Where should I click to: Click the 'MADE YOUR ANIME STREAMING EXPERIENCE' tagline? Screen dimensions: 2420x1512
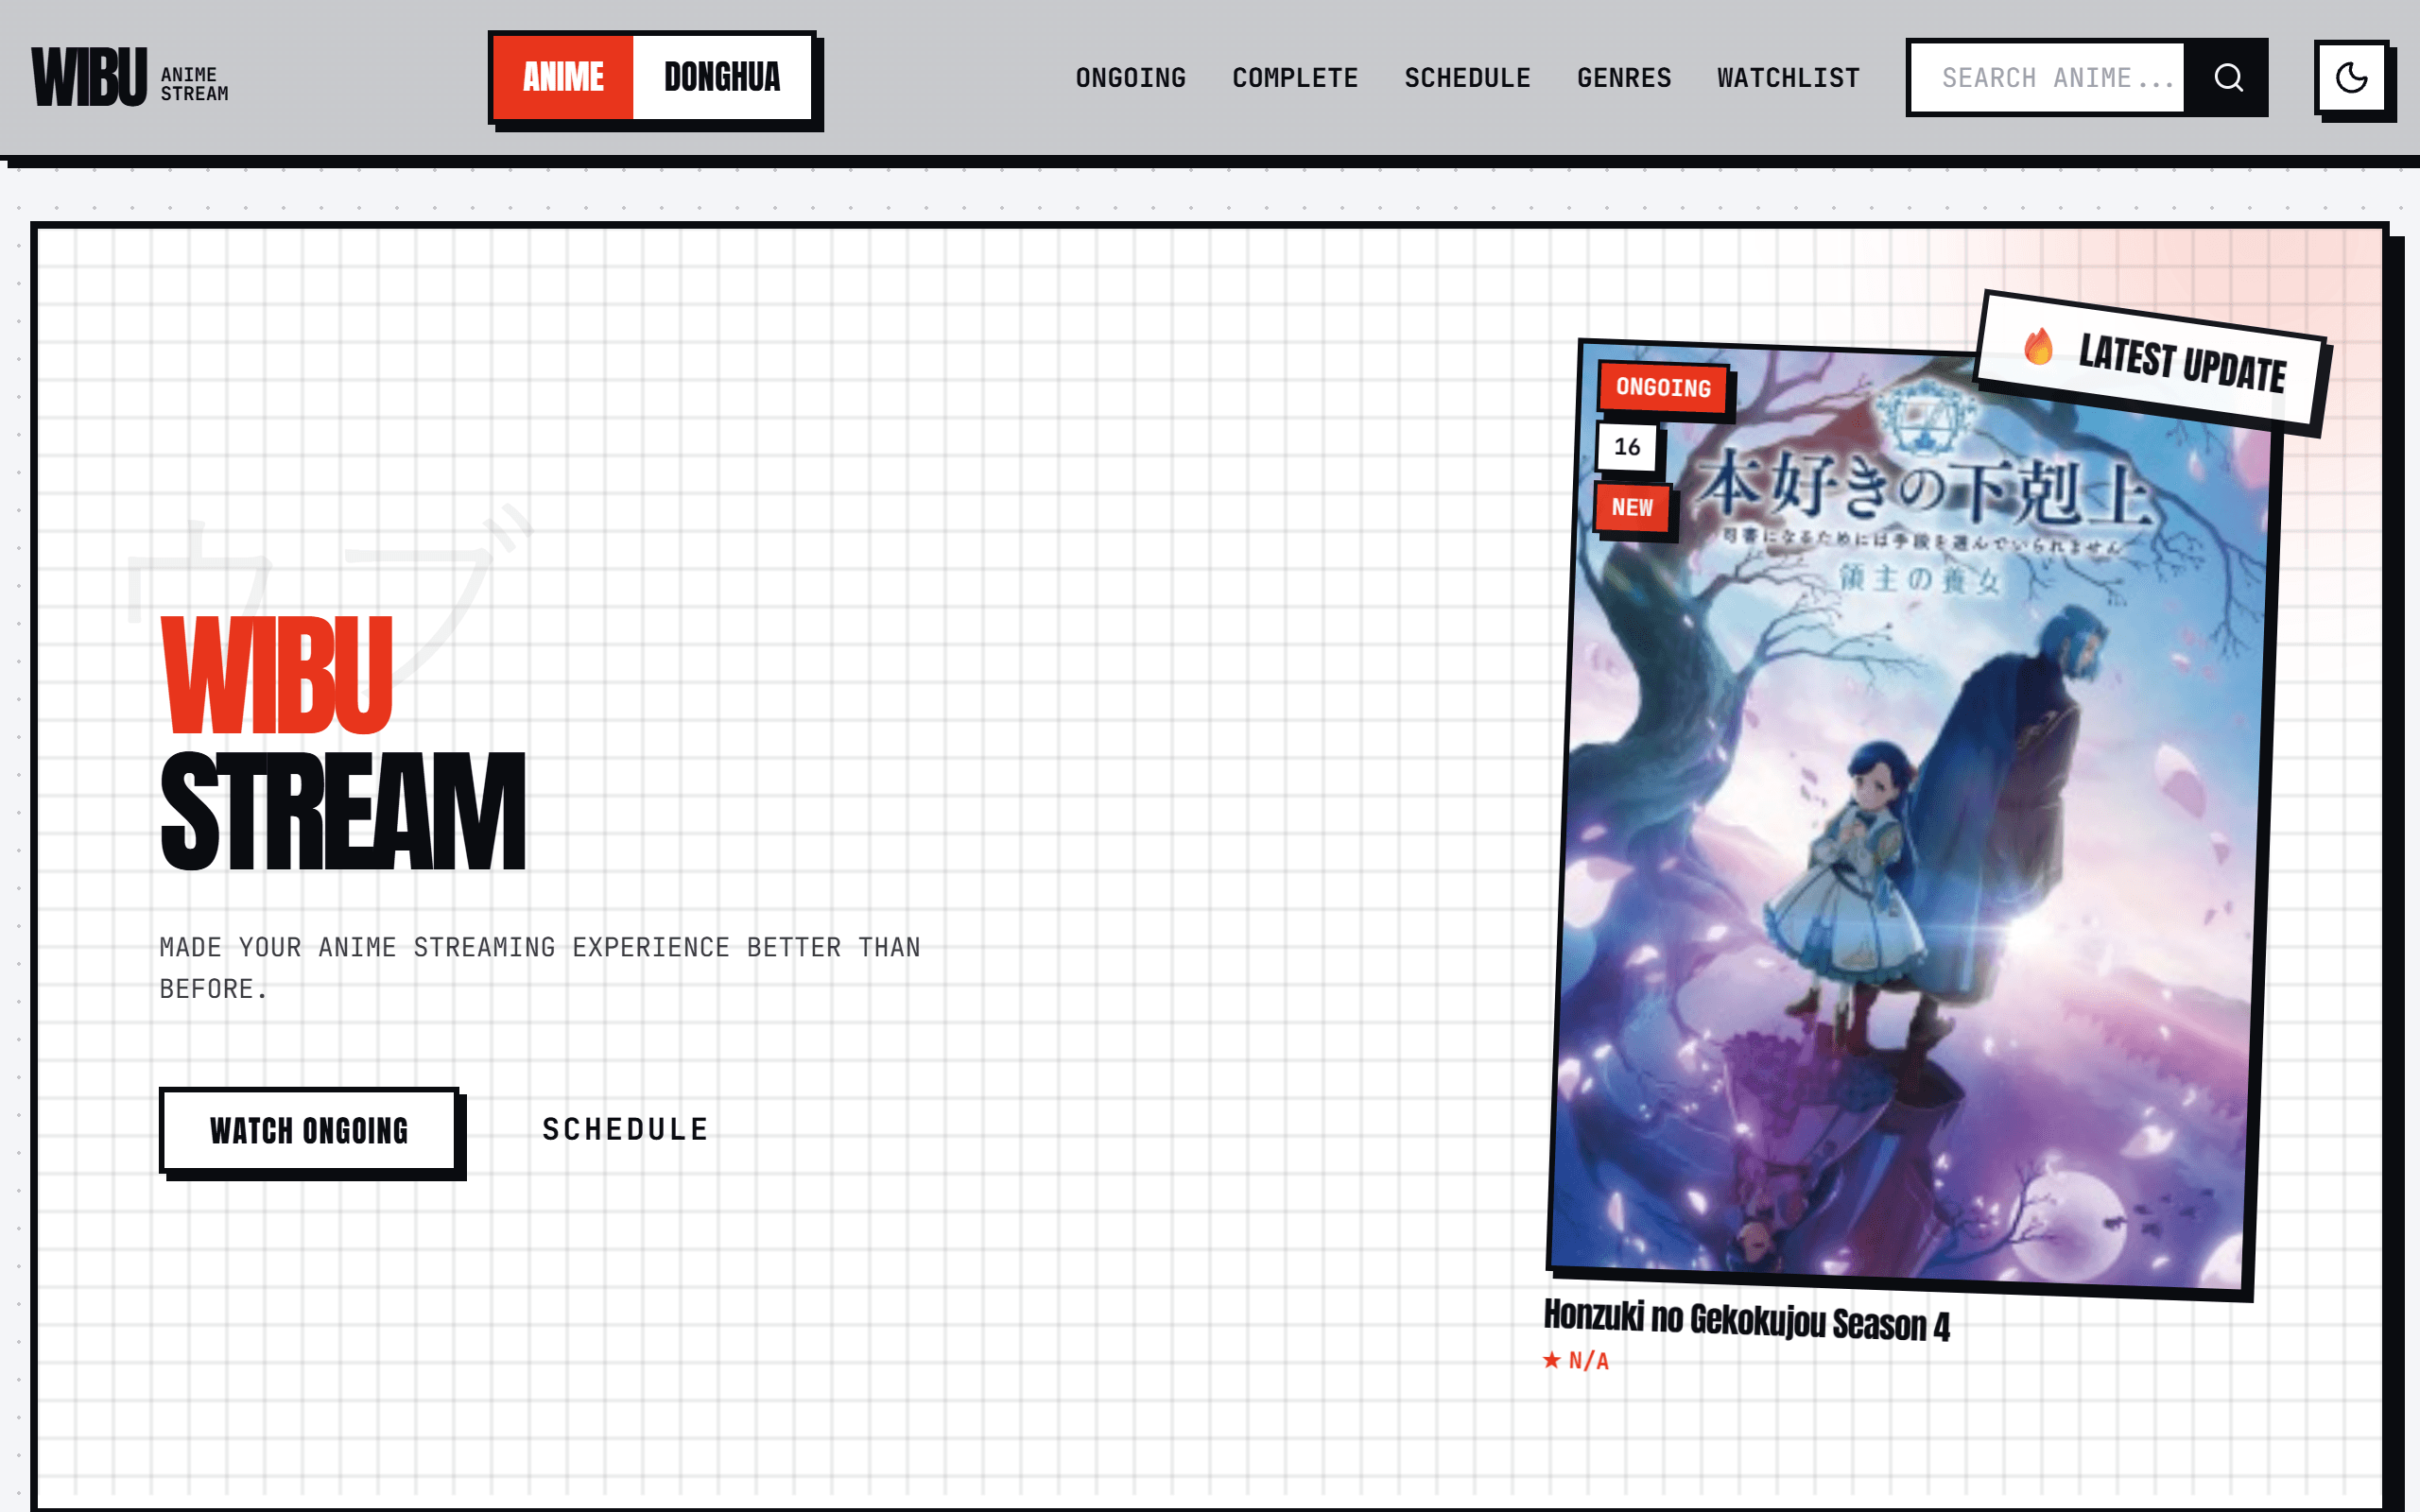pos(540,968)
